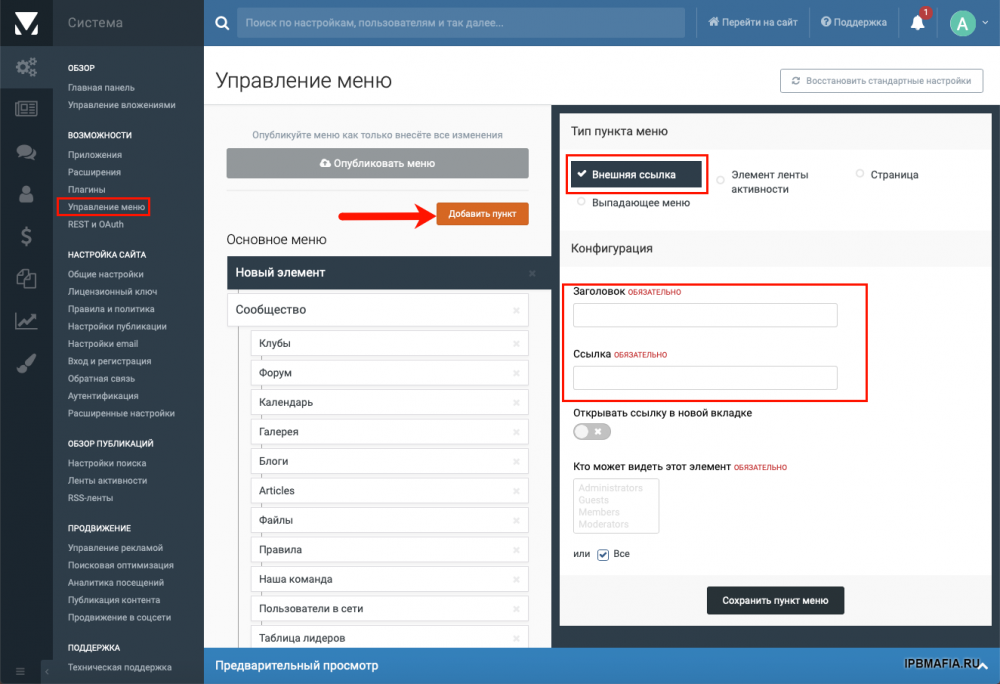The height and width of the screenshot is (684, 1000).
Task: Remove the Articles menu item
Action: click(517, 491)
